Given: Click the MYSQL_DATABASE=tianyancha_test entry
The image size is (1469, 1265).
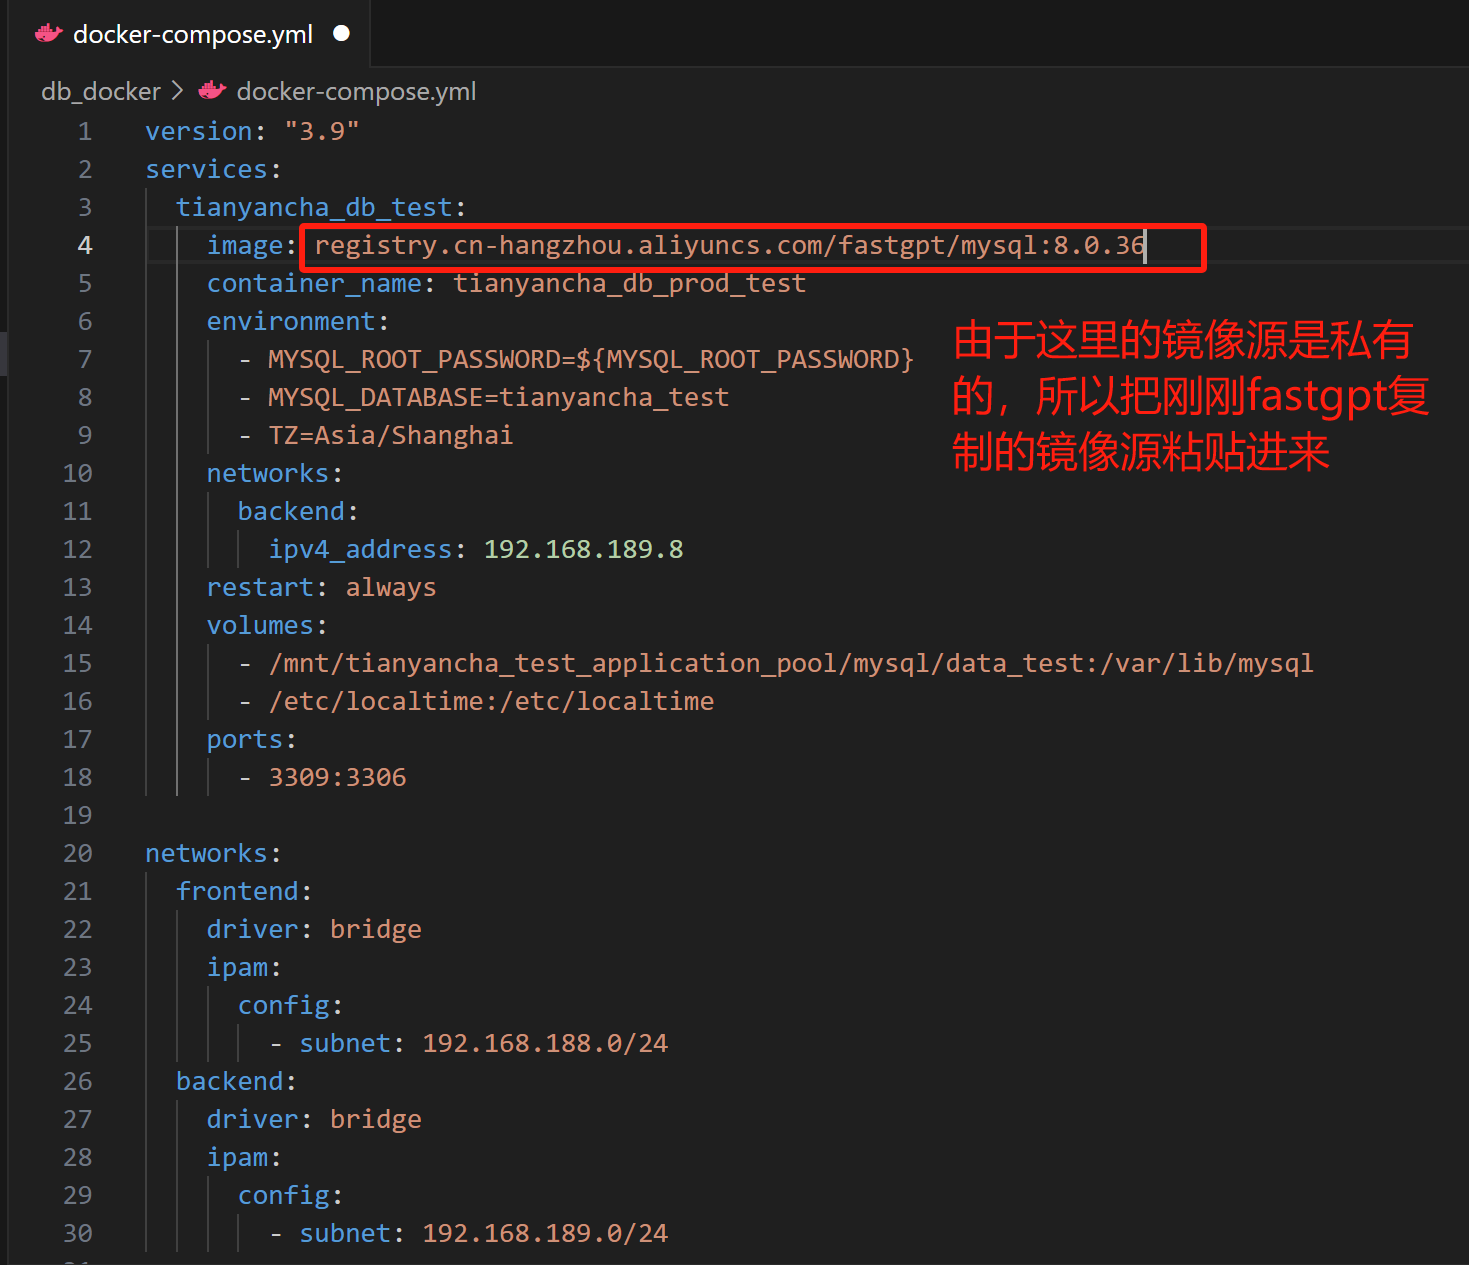Looking at the screenshot, I should coord(498,397).
